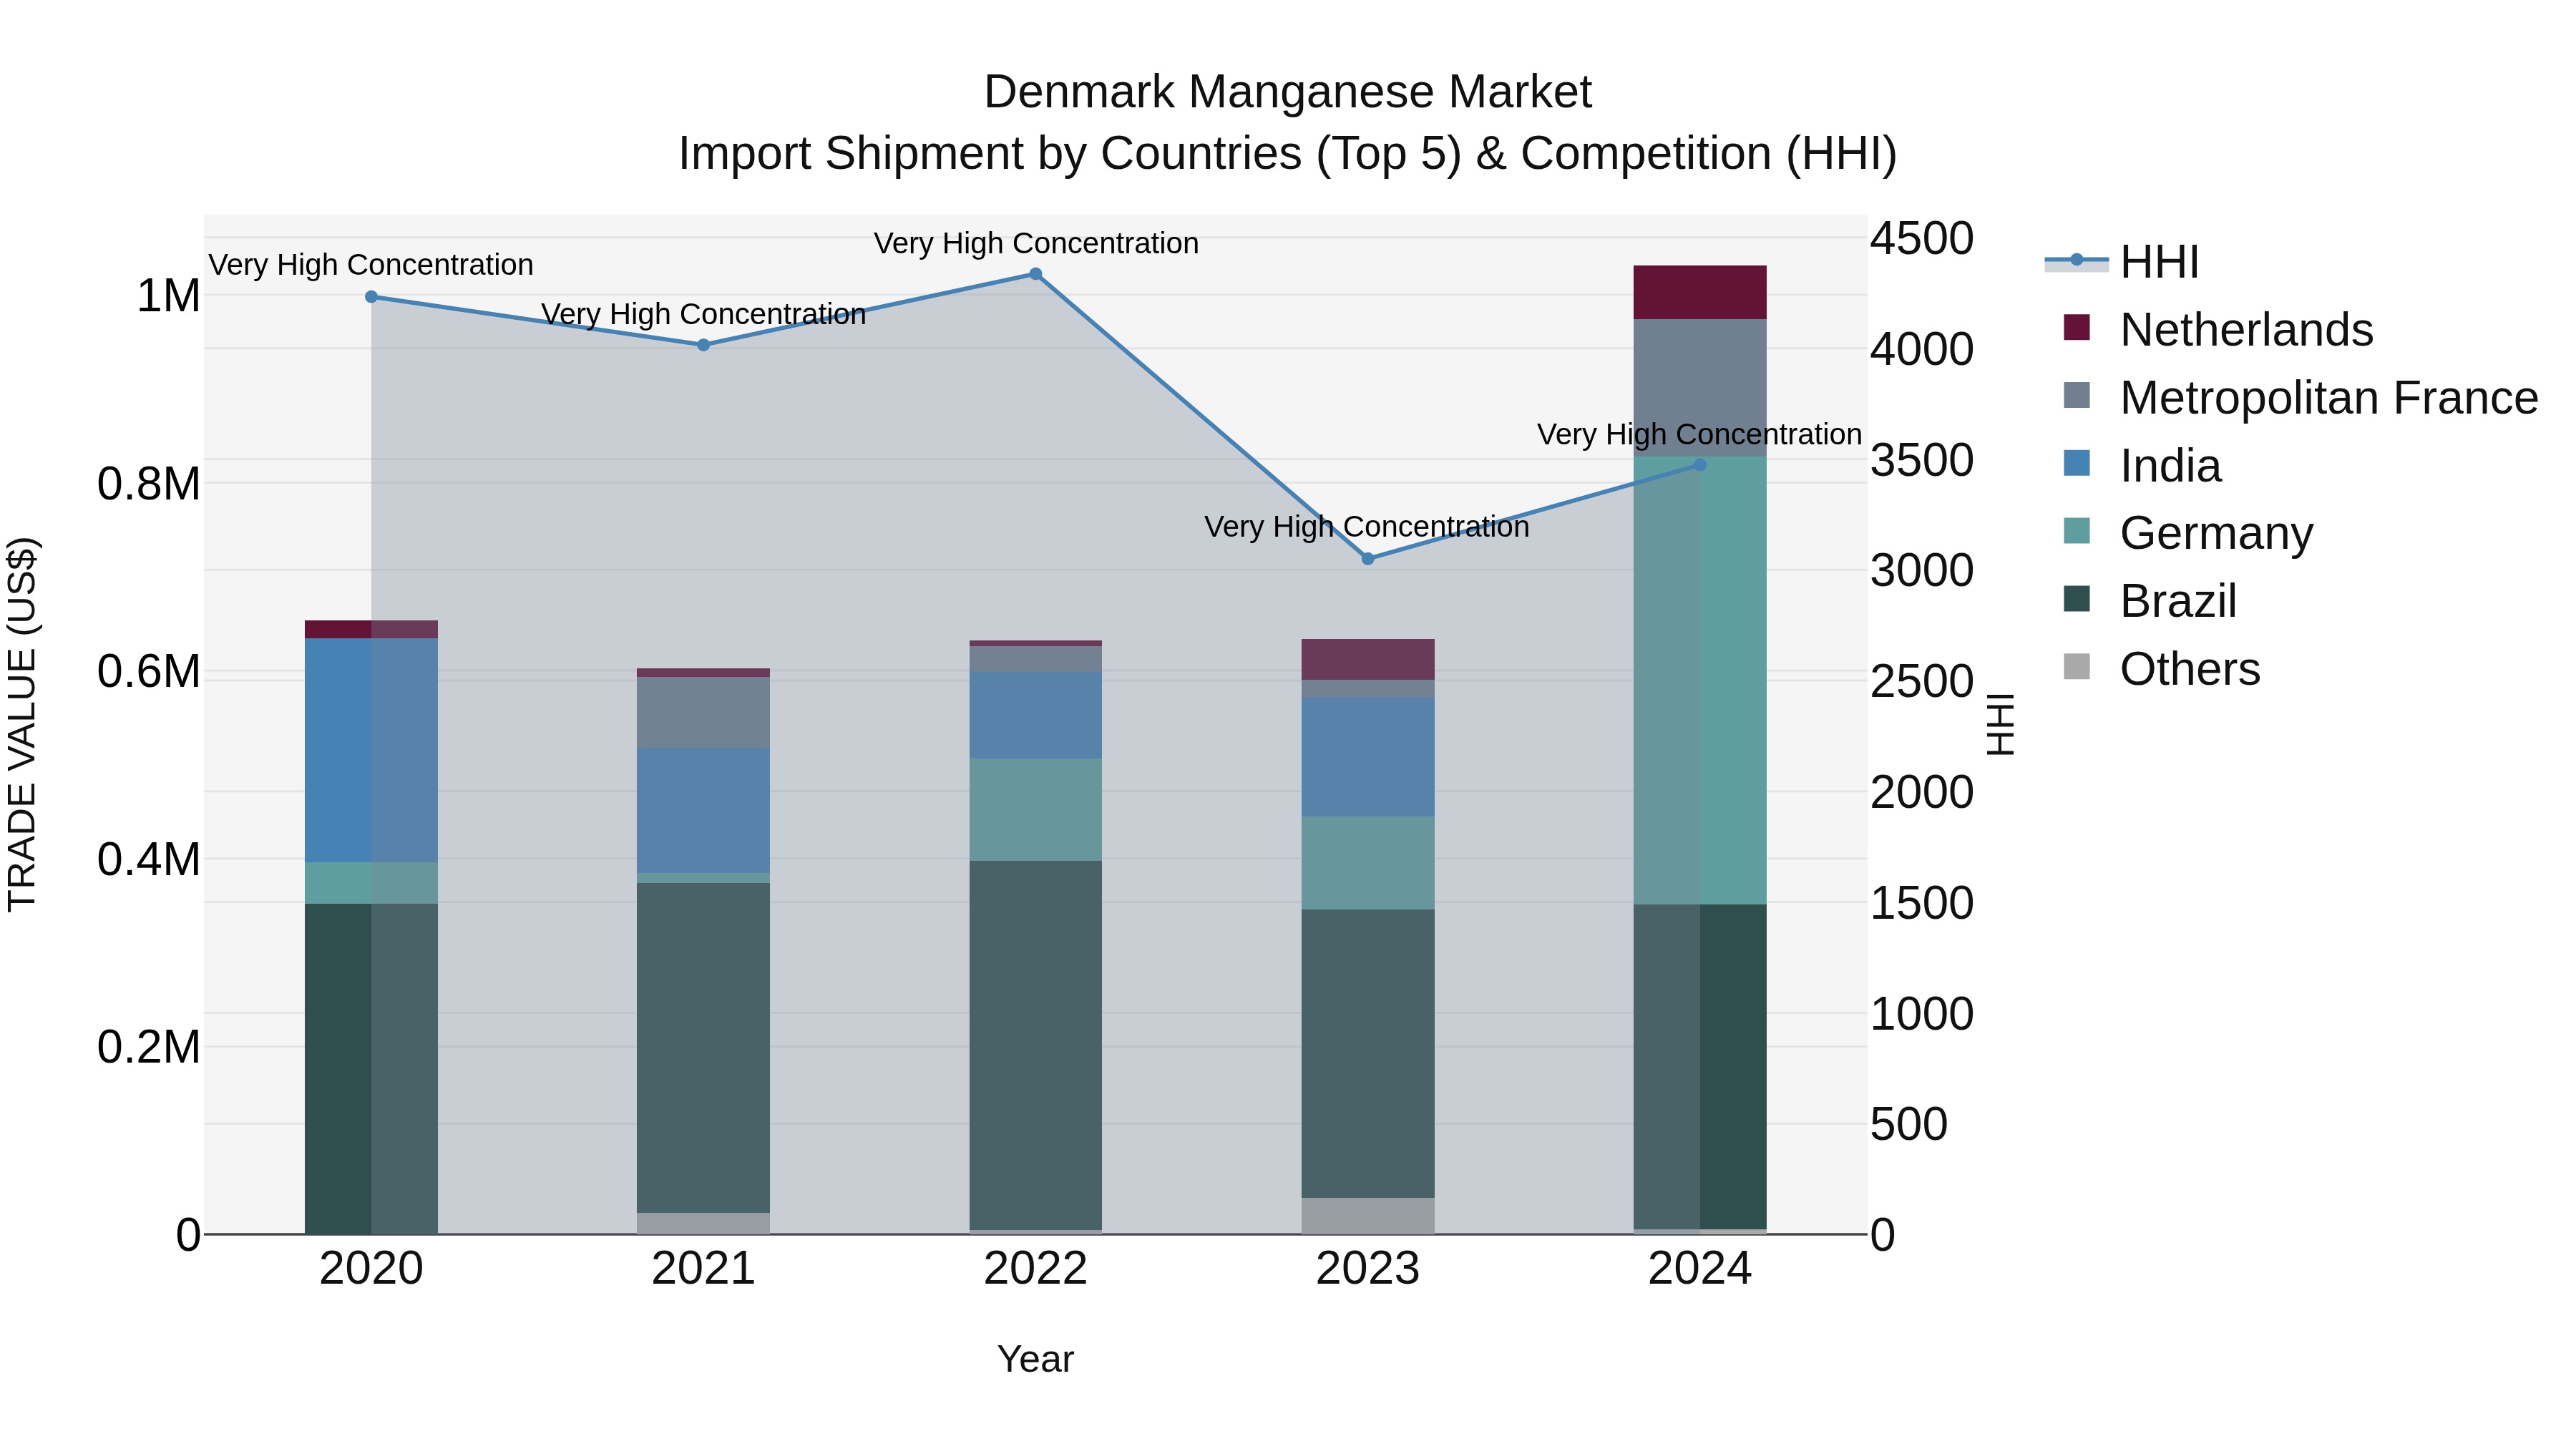Click the 2023 Netherlands bar segment
Viewport: 2576px width, 1449px height.
click(1368, 659)
